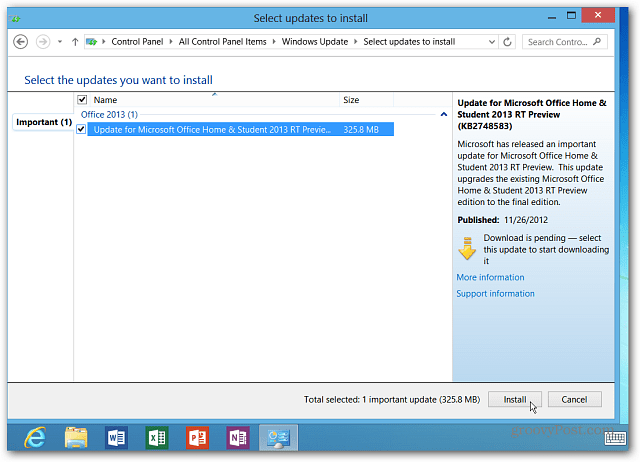The height and width of the screenshot is (462, 640).
Task: Open the address bar history dropdown
Action: [x=492, y=42]
